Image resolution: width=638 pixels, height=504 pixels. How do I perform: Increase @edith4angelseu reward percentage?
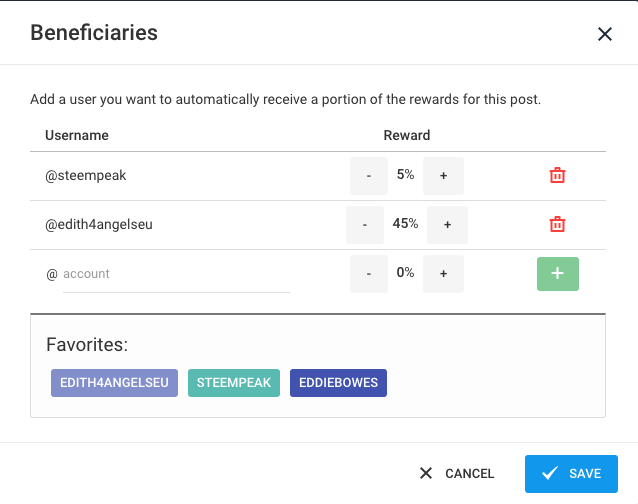(x=447, y=225)
